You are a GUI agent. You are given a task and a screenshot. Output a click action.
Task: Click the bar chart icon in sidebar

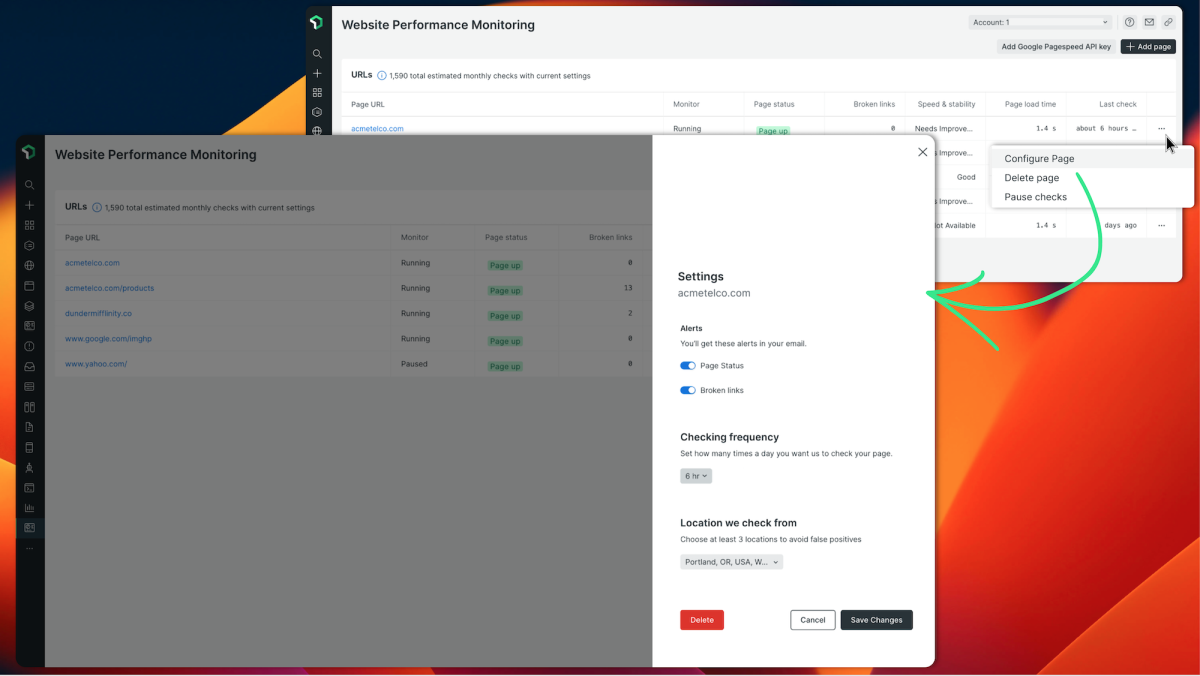30,508
